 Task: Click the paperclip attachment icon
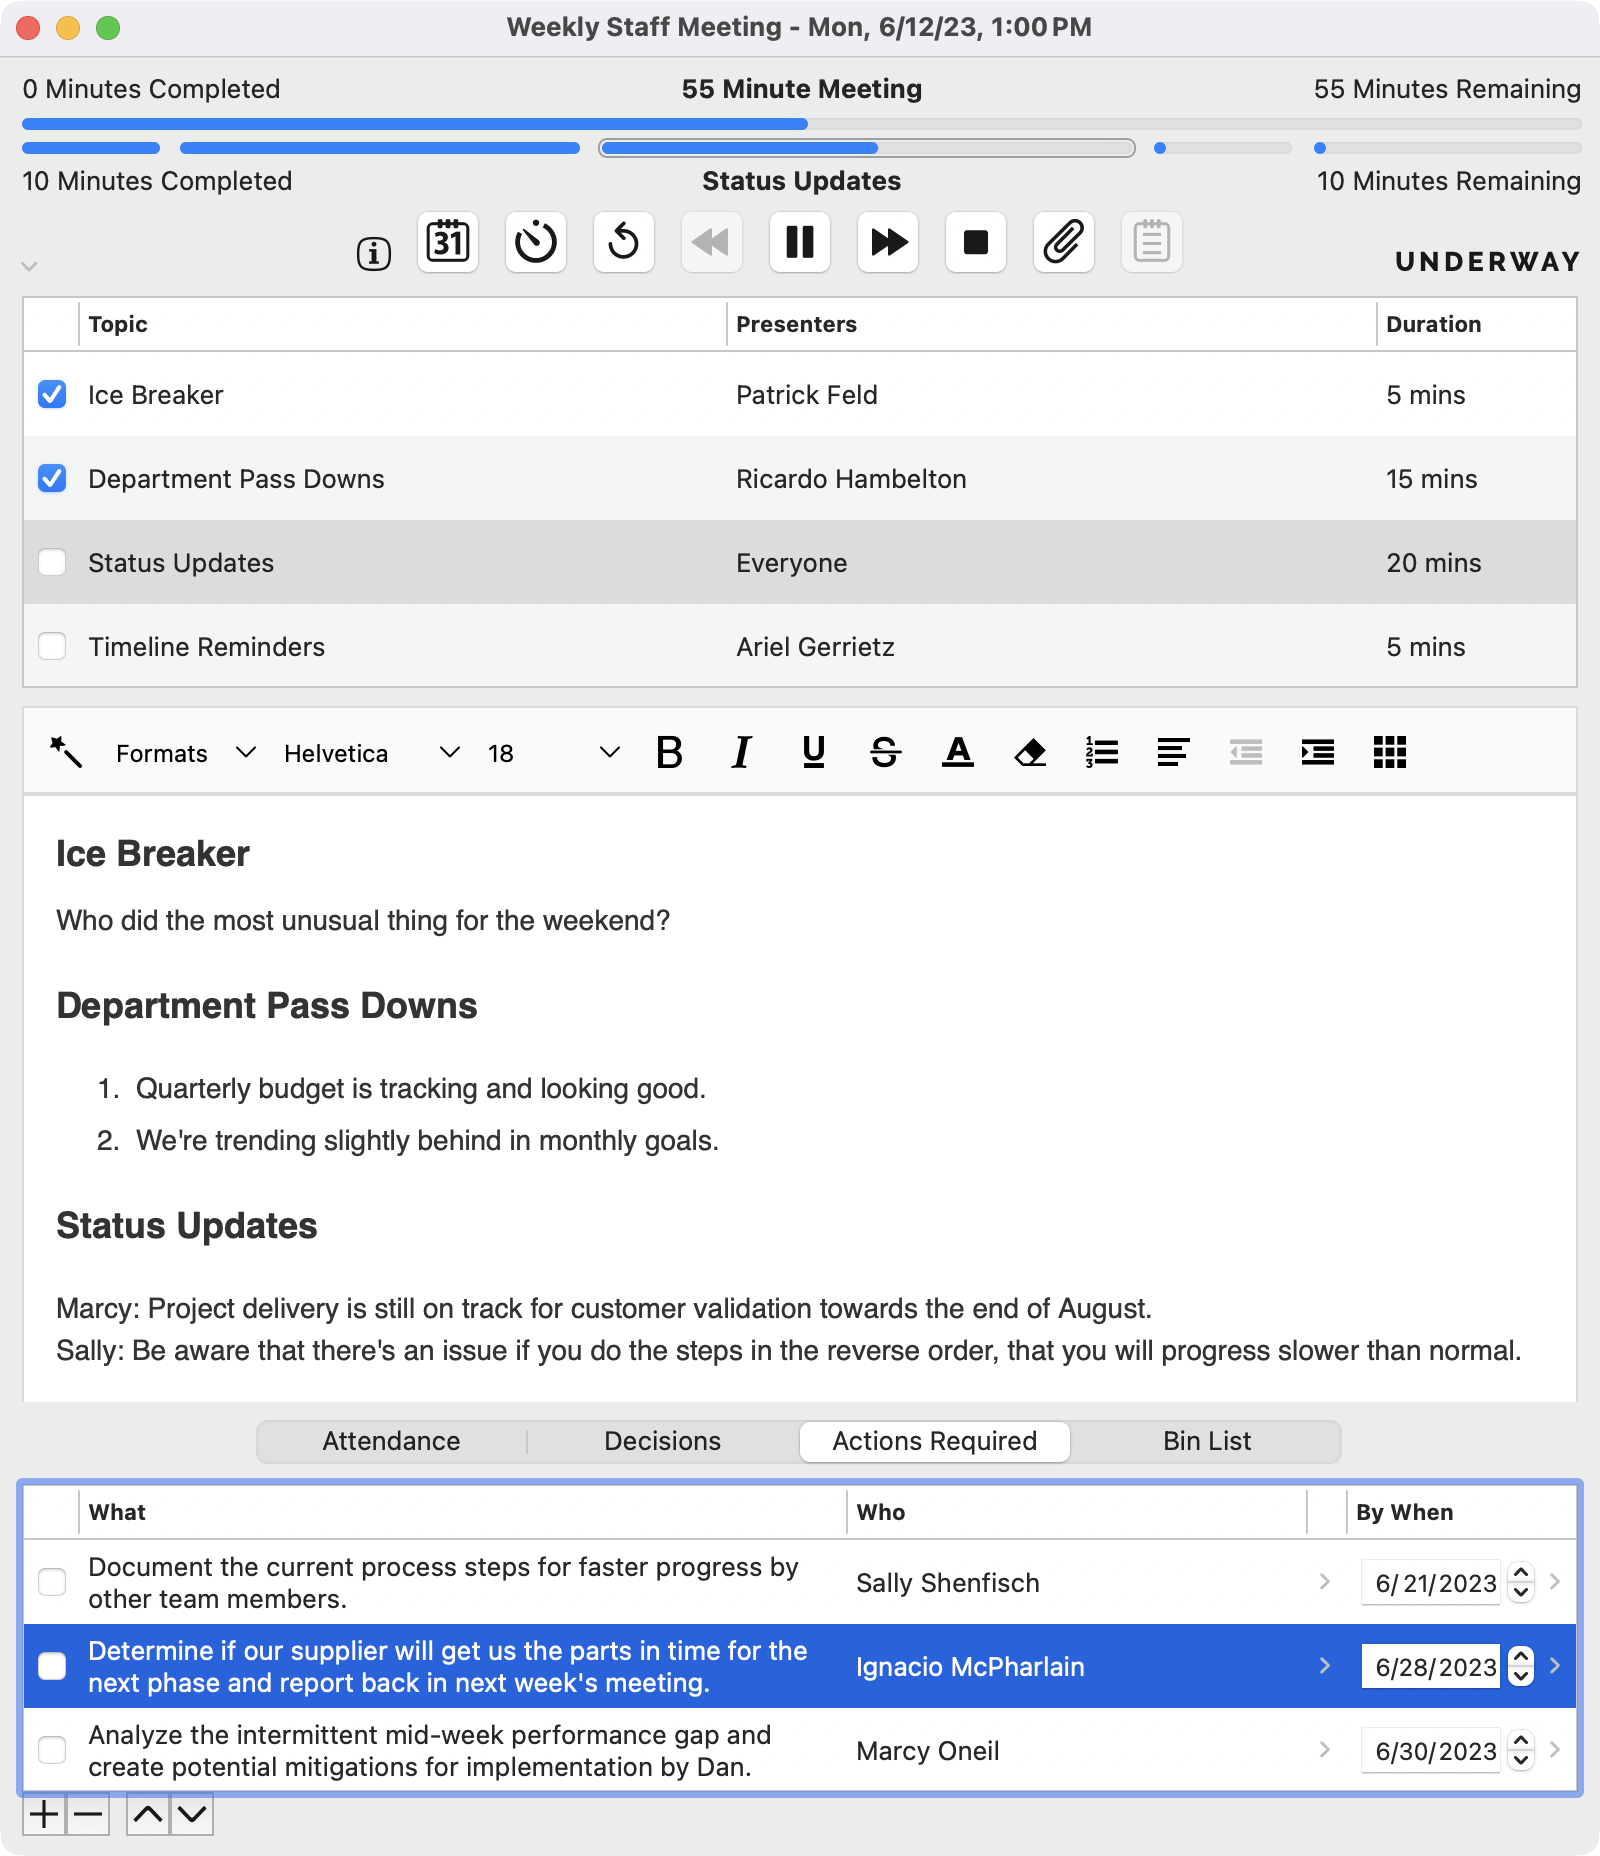(x=1063, y=242)
